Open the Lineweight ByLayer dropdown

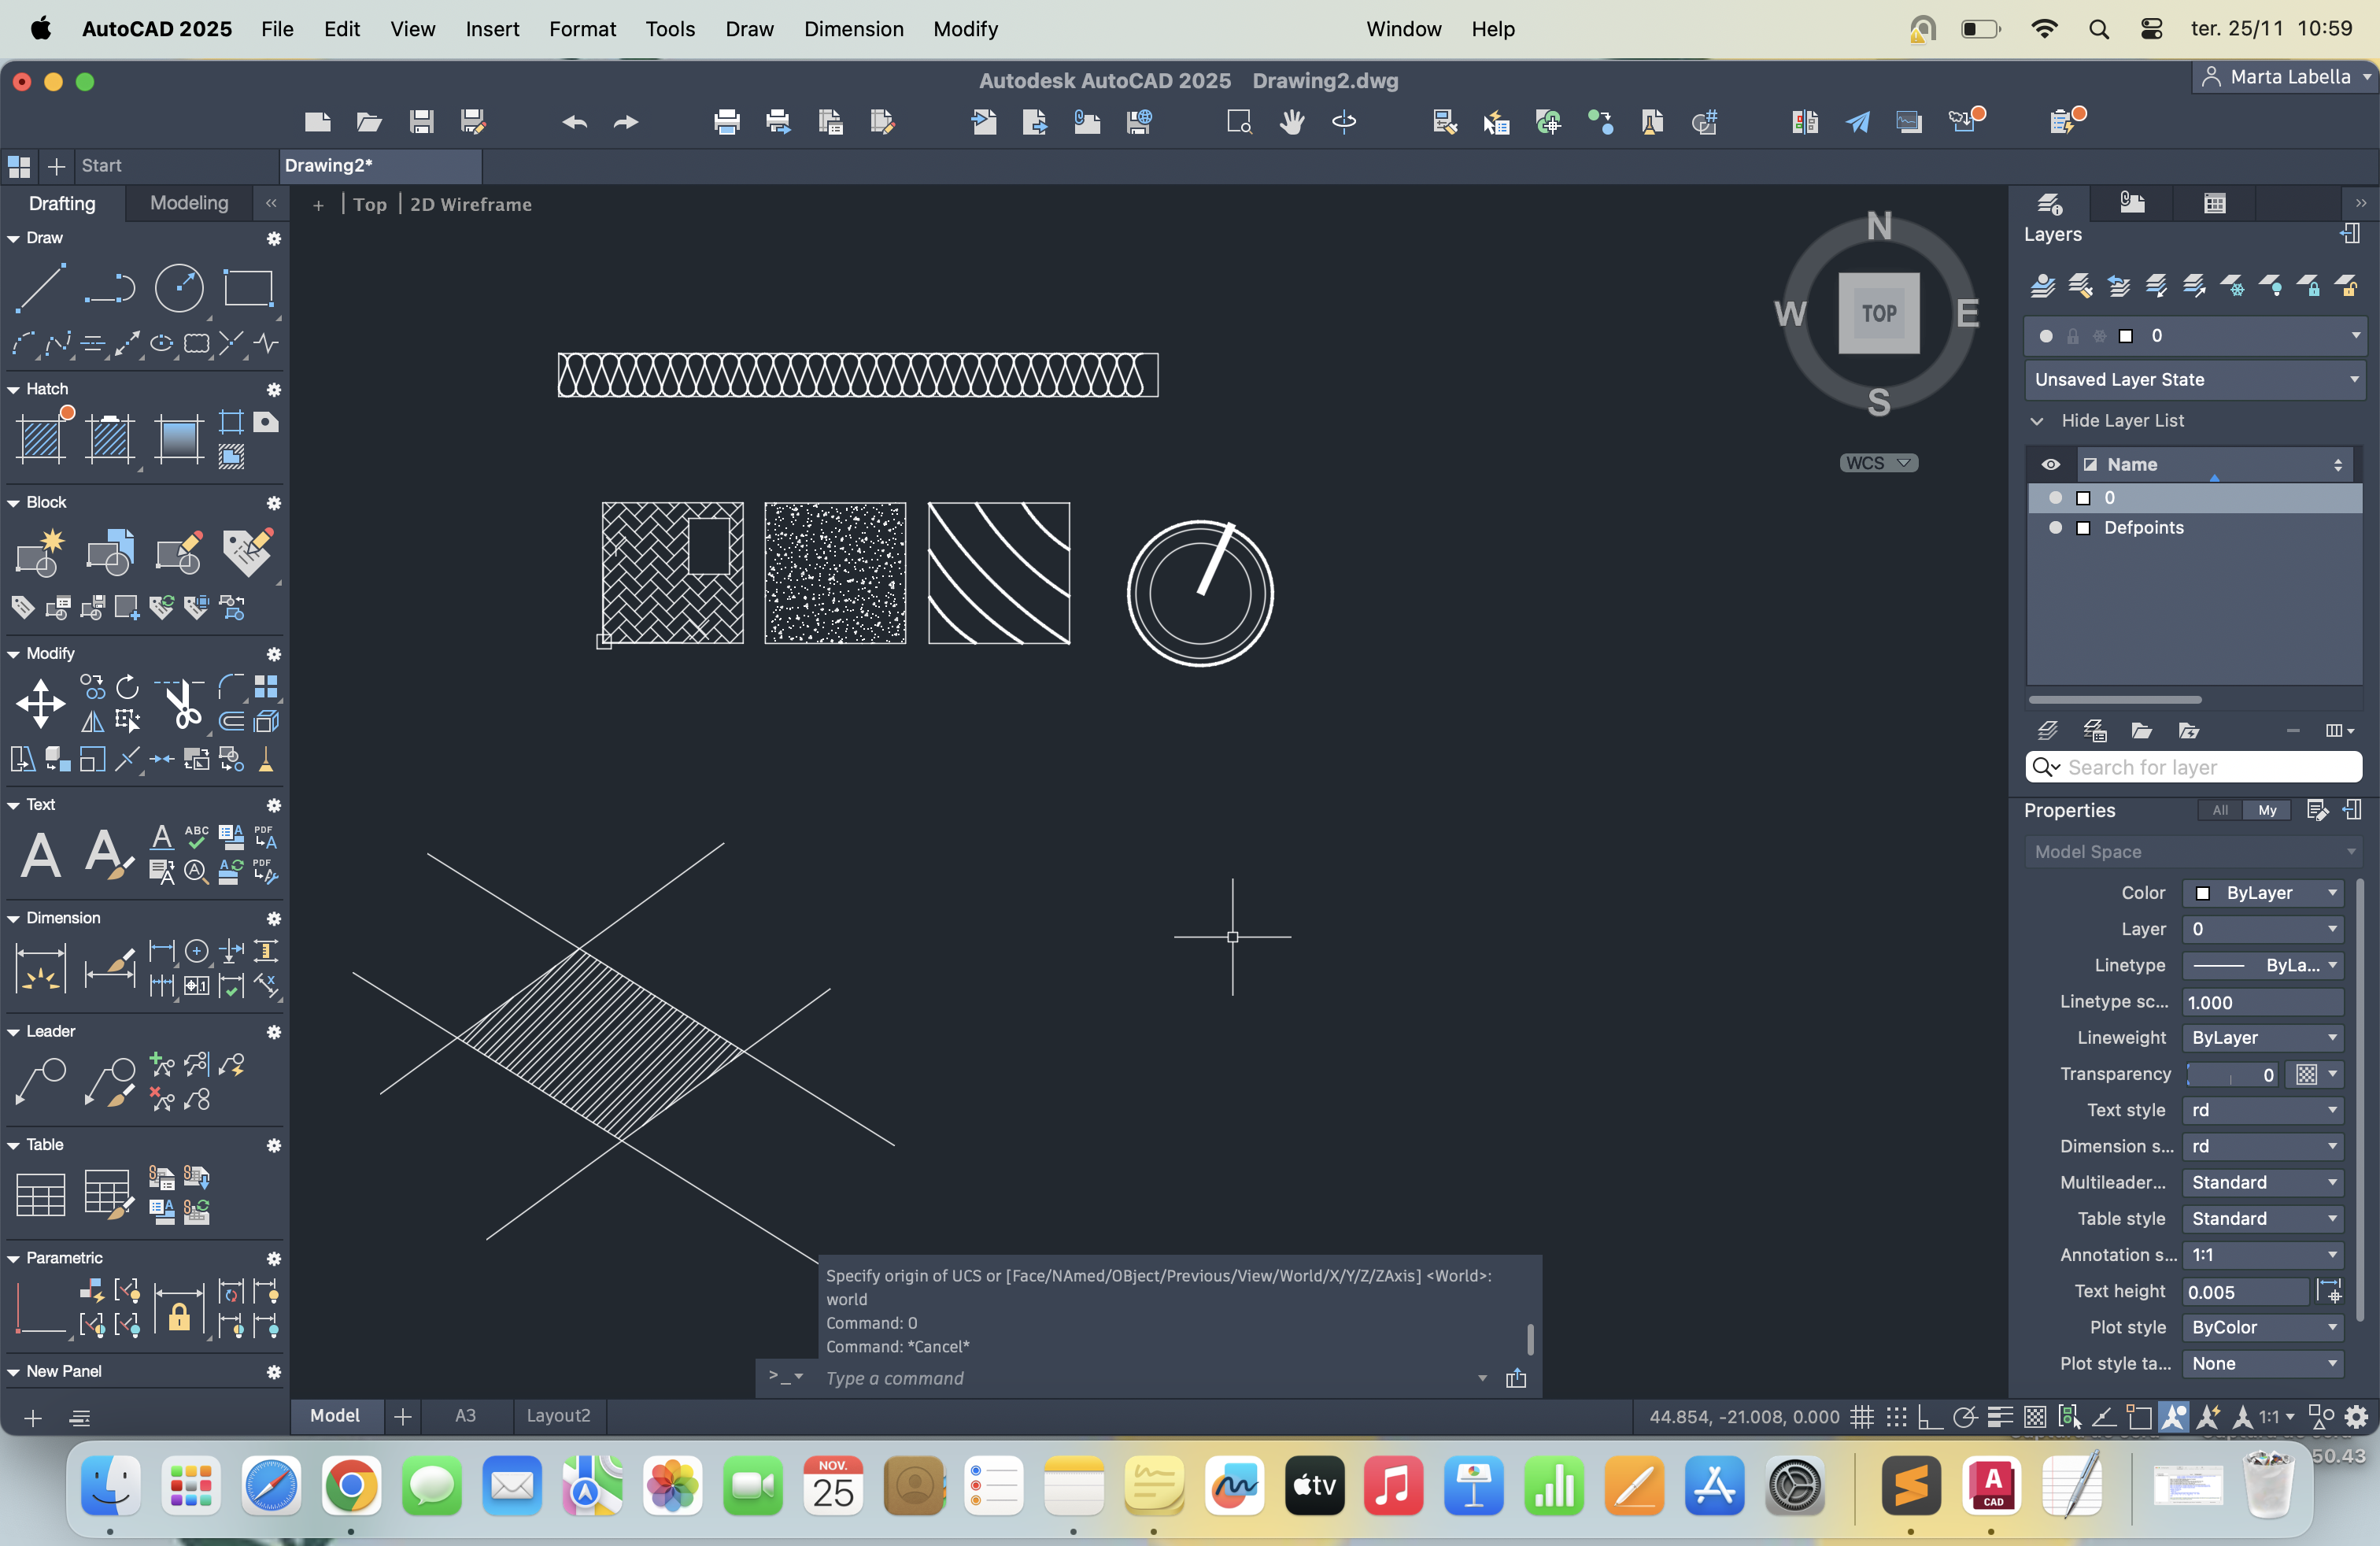tap(2263, 1038)
